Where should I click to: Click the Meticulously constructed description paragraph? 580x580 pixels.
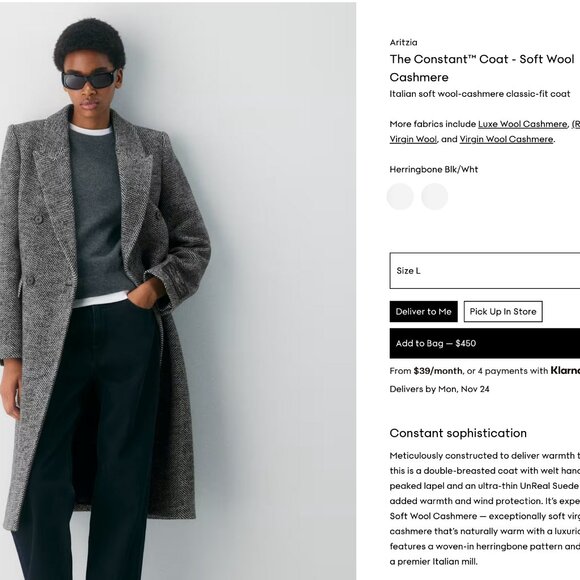click(x=485, y=509)
